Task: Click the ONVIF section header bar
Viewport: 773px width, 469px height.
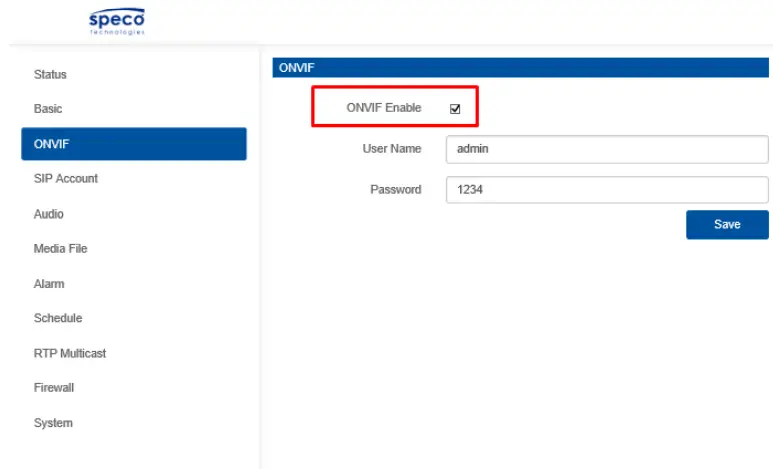Action: click(521, 68)
